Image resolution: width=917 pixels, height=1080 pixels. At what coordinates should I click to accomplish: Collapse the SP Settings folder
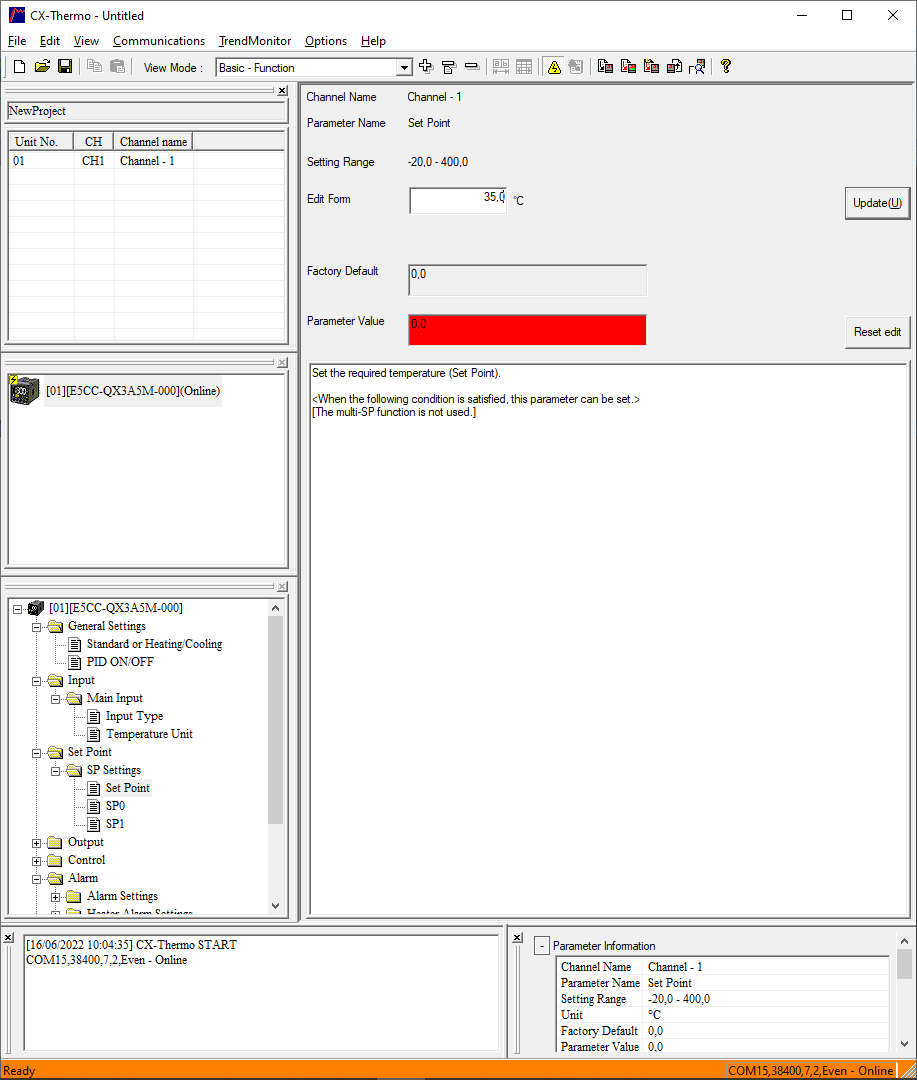(56, 771)
